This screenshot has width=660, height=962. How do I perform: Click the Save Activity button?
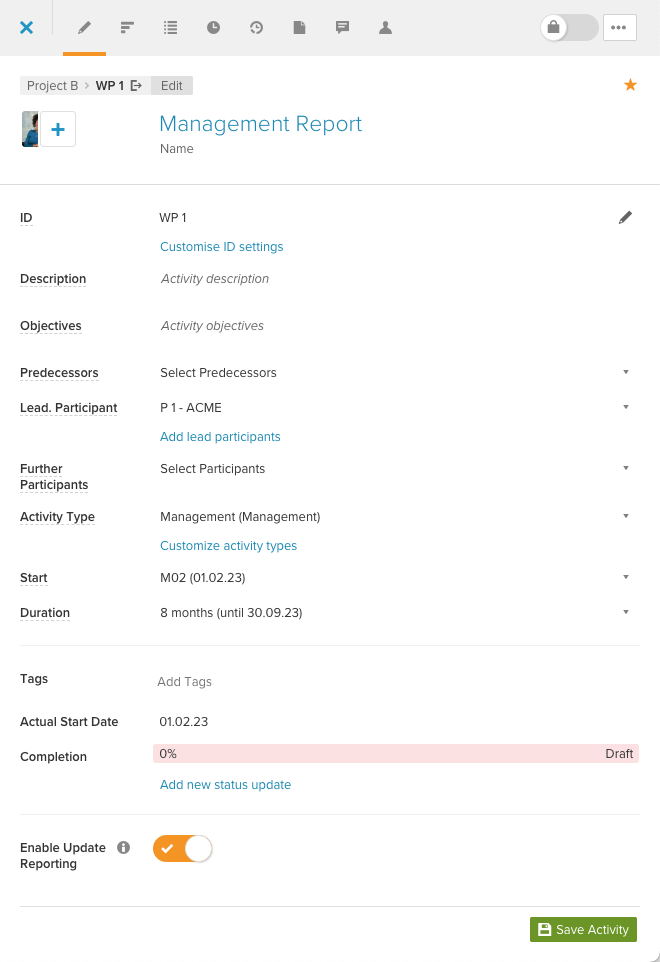coord(583,929)
